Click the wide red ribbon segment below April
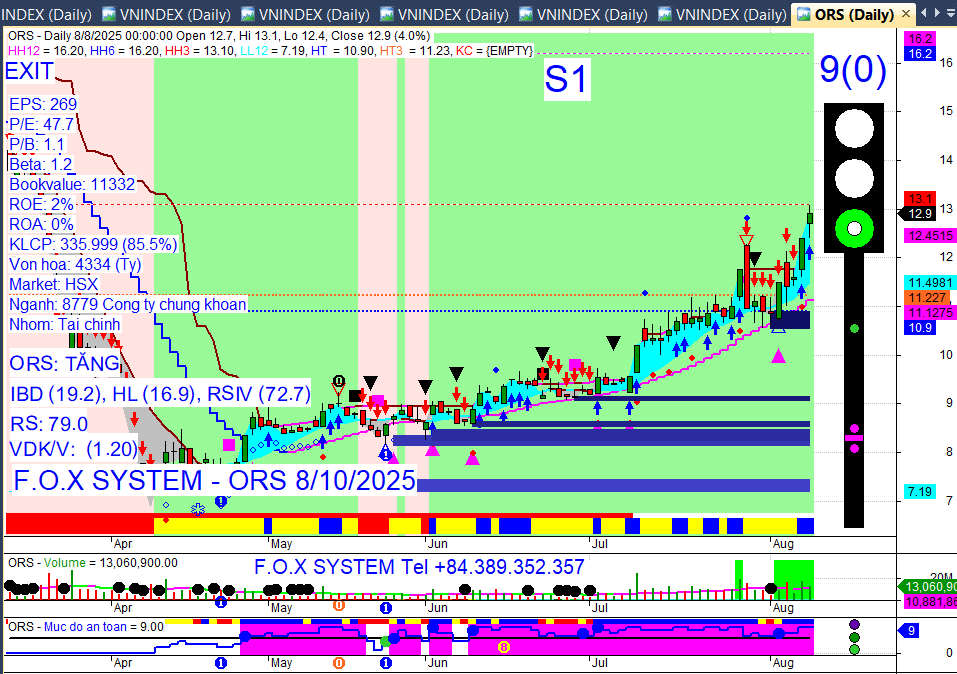 (79, 524)
